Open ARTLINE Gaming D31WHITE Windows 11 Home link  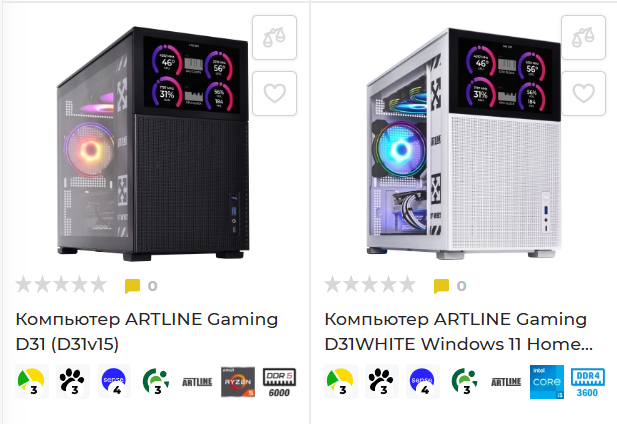tap(458, 332)
